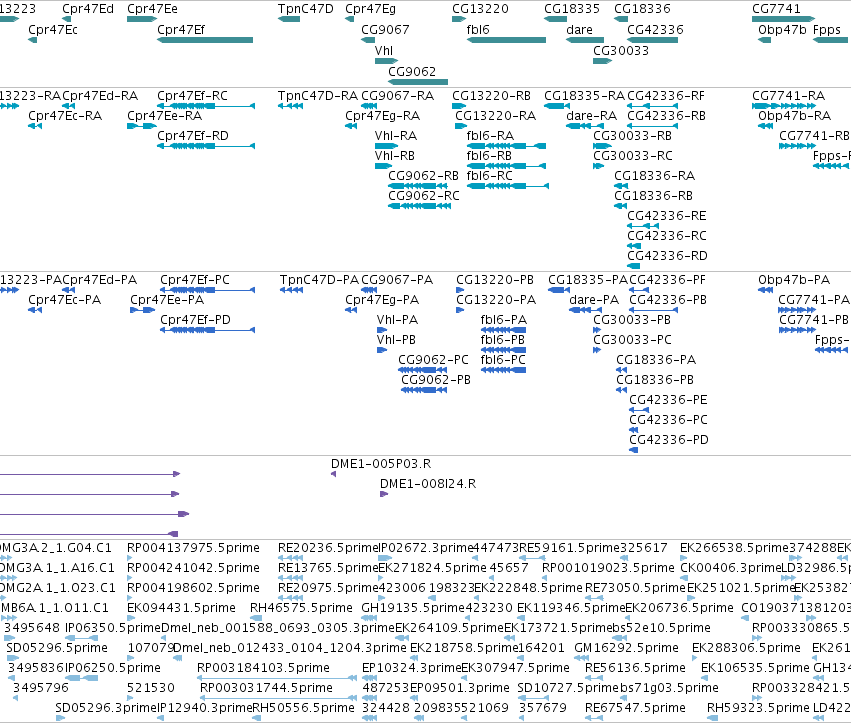This screenshot has height=723, width=851.
Task: Click the fbl6 gene label
Action: pos(478,30)
